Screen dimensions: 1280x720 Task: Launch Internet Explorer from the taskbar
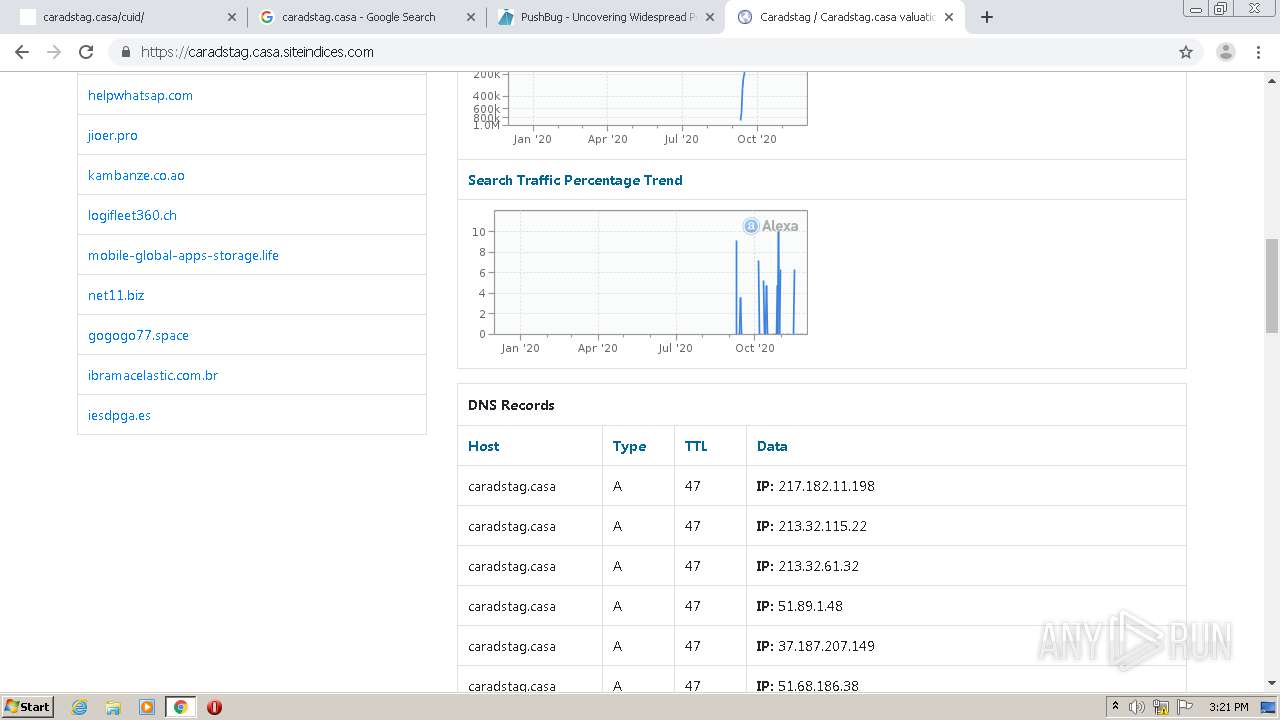click(x=79, y=706)
